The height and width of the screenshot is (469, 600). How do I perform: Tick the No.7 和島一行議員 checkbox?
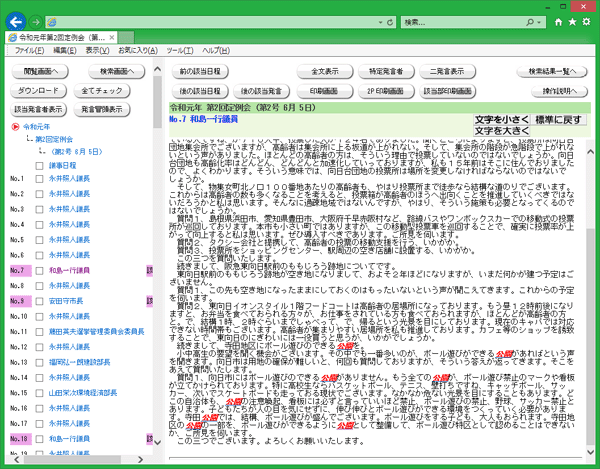pos(39,270)
